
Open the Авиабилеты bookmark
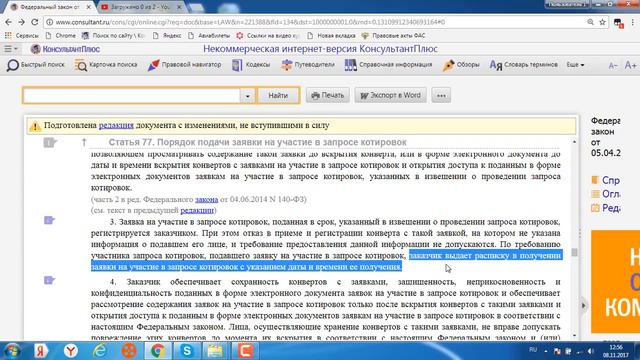pyautogui.click(x=209, y=36)
